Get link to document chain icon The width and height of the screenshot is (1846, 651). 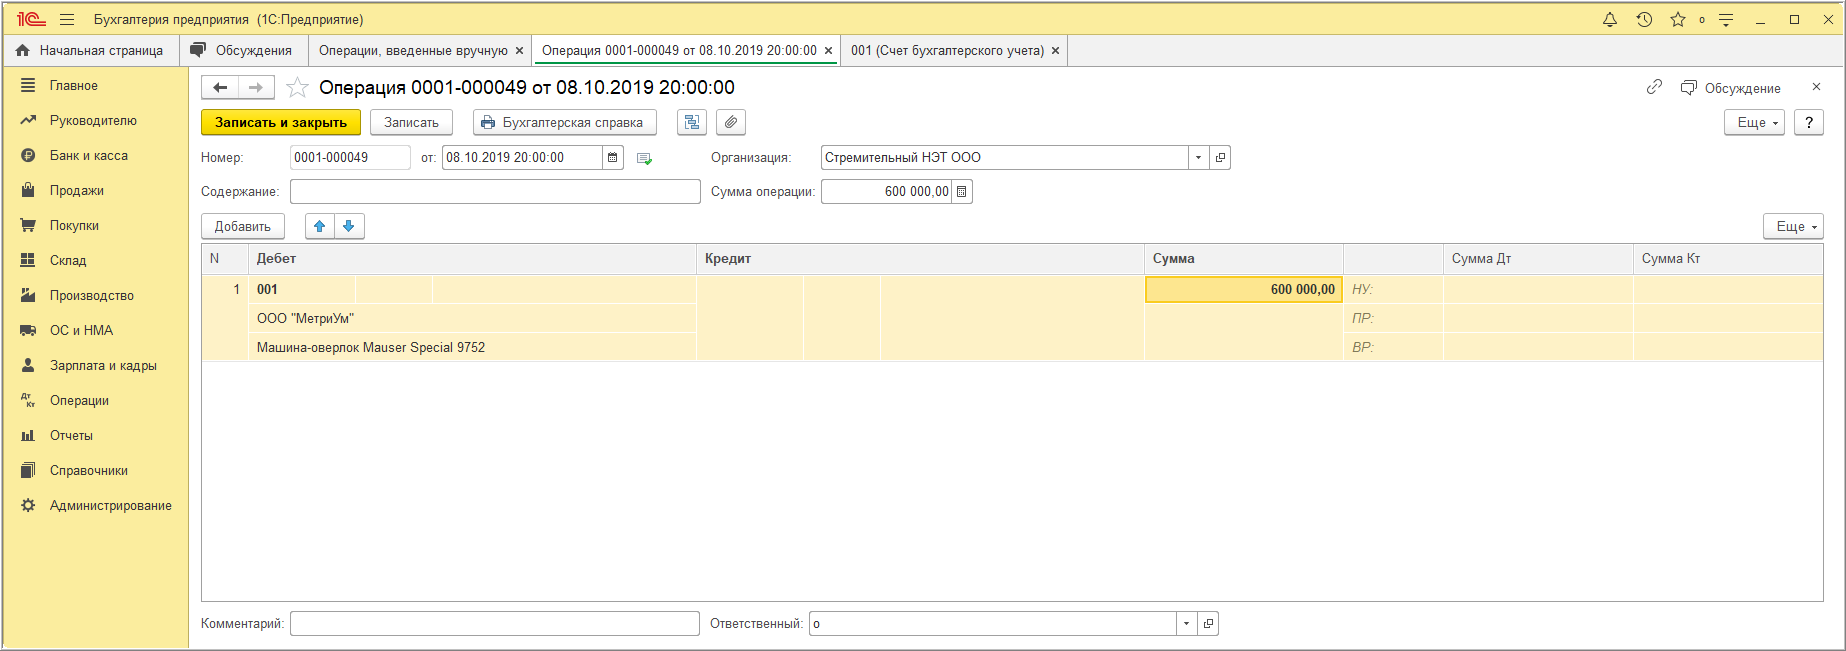pos(1654,87)
